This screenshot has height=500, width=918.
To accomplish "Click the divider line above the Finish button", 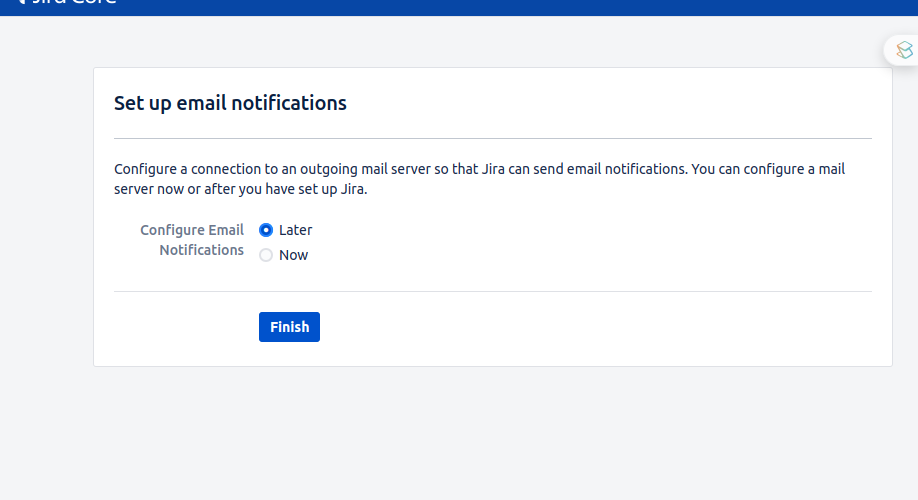I will pos(493,291).
